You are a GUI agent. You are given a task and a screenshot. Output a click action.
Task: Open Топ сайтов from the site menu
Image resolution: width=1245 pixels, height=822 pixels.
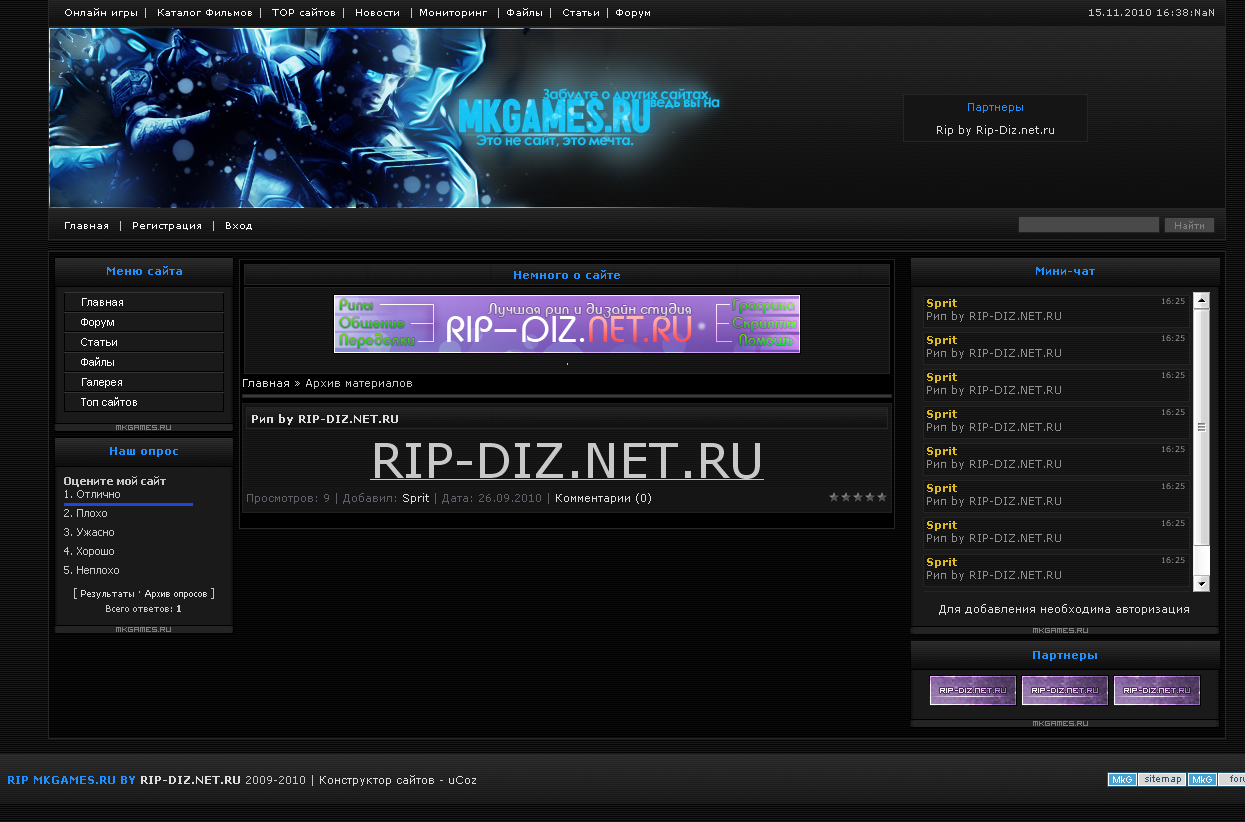(x=144, y=402)
